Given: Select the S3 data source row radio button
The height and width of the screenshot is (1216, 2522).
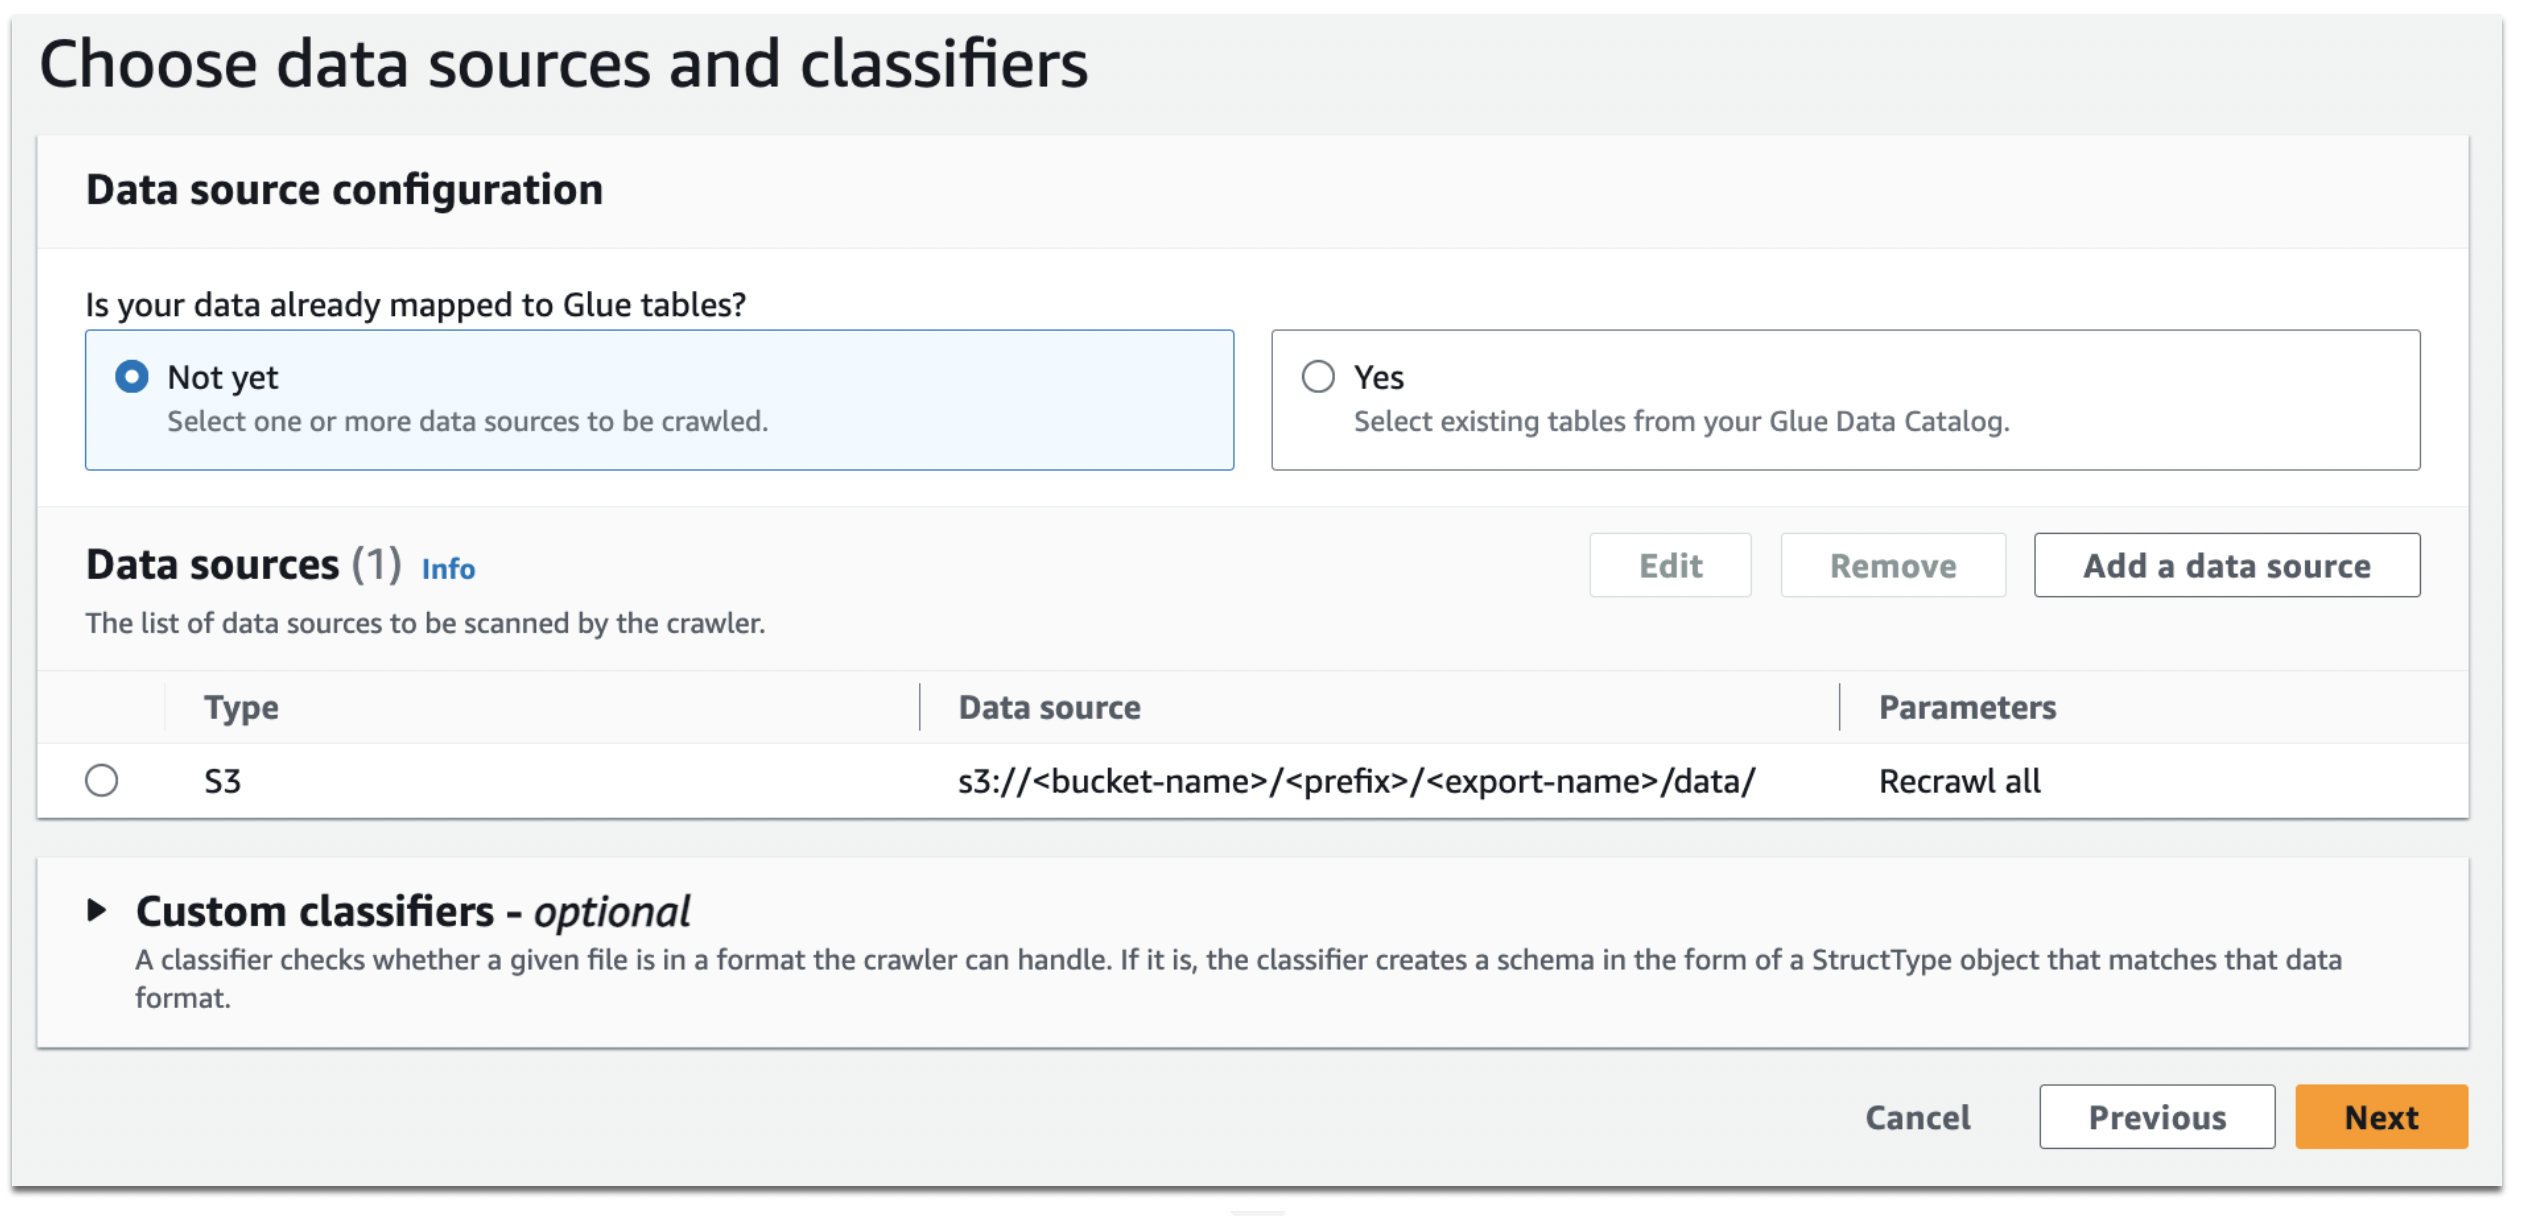Looking at the screenshot, I should click(103, 781).
